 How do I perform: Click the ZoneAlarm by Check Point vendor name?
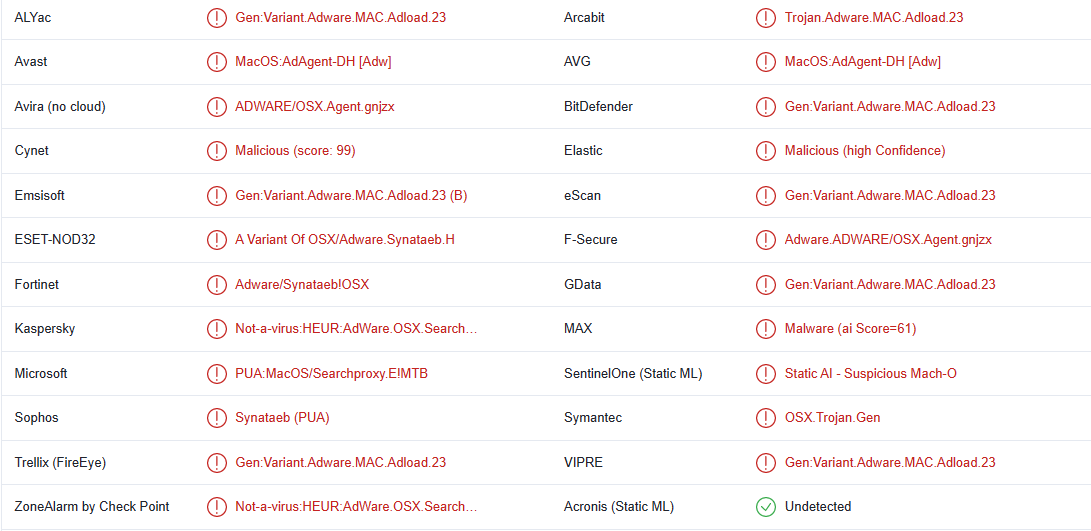tap(92, 507)
